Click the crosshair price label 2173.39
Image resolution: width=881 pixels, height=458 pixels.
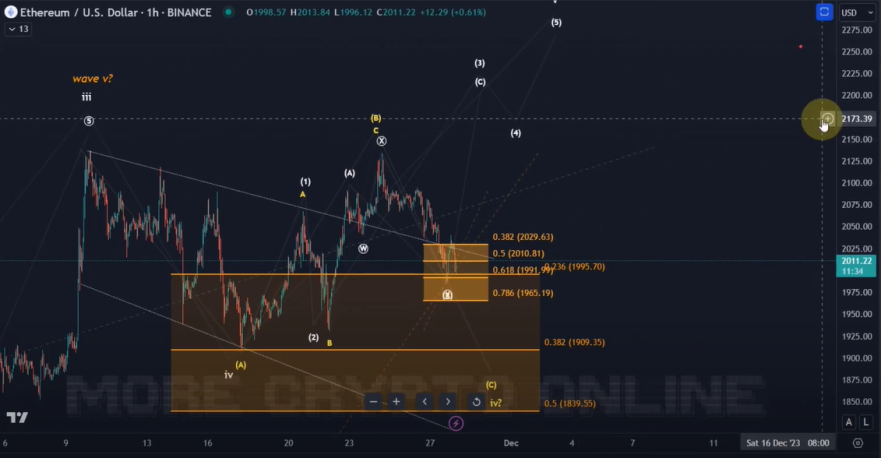pos(856,119)
